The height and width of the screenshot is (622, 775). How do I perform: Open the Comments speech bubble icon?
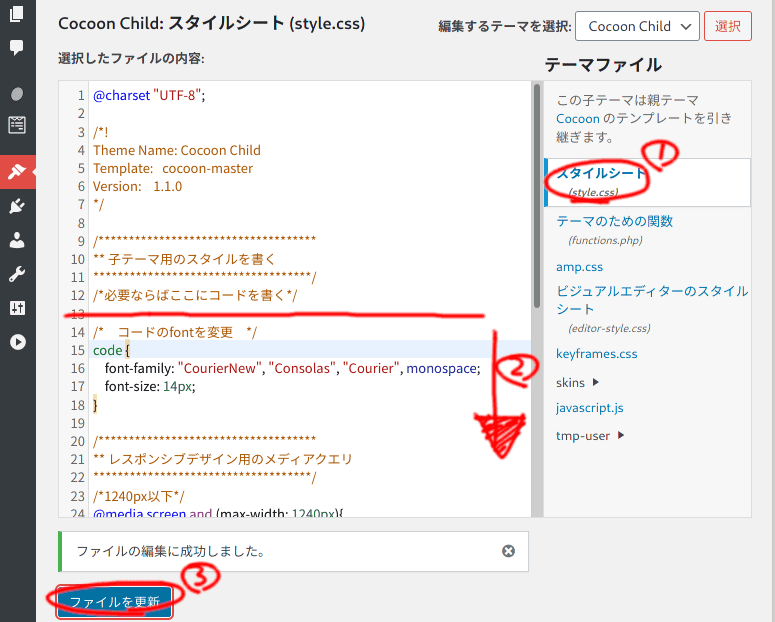17,47
